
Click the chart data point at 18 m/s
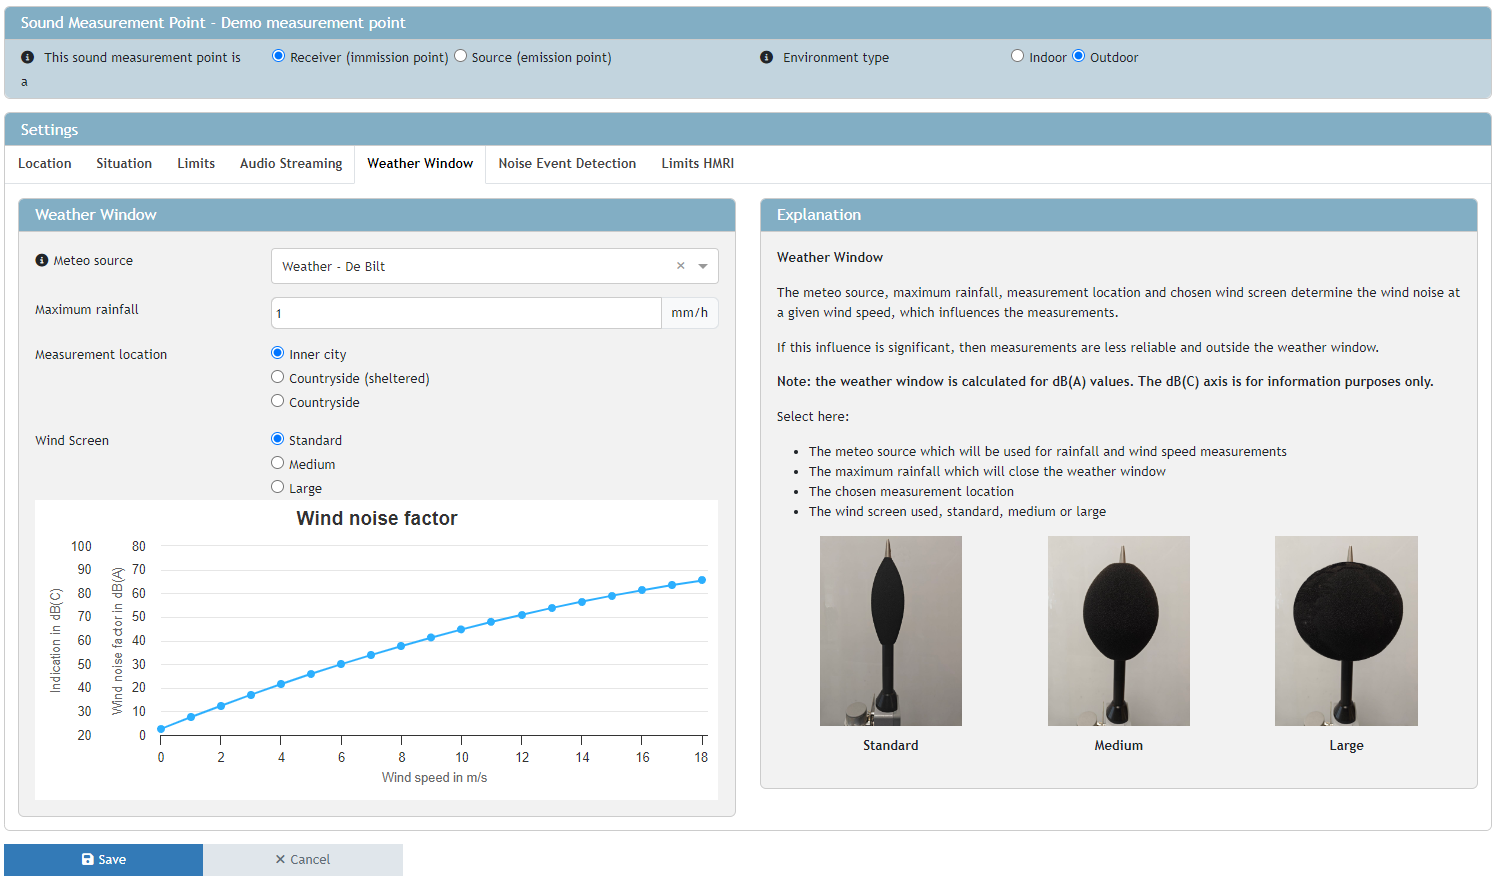tap(702, 580)
